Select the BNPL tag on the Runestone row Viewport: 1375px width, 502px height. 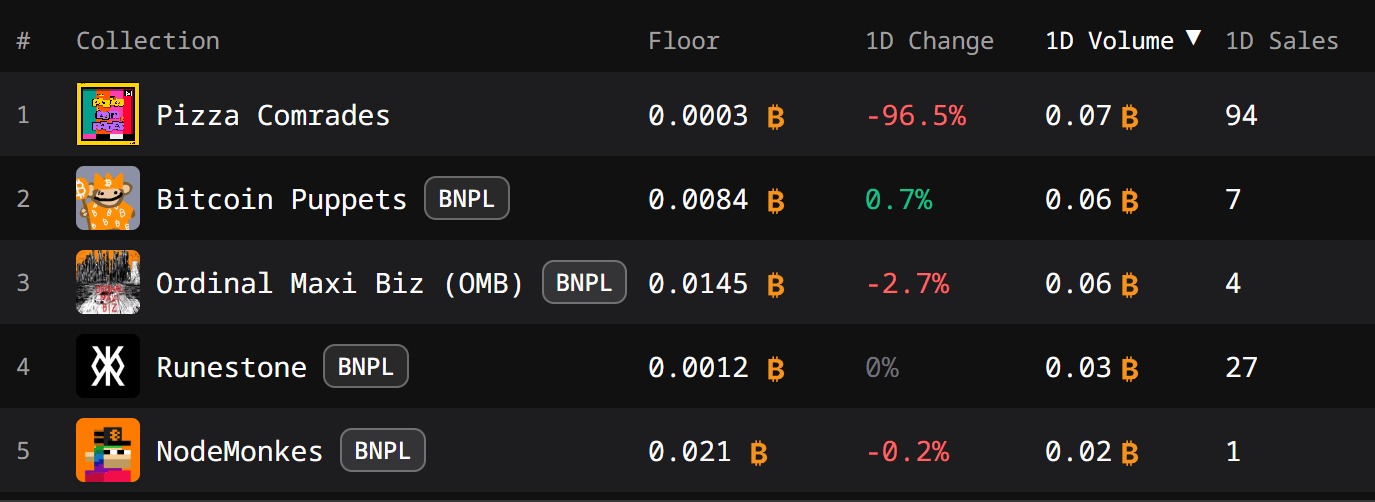pyautogui.click(x=366, y=366)
